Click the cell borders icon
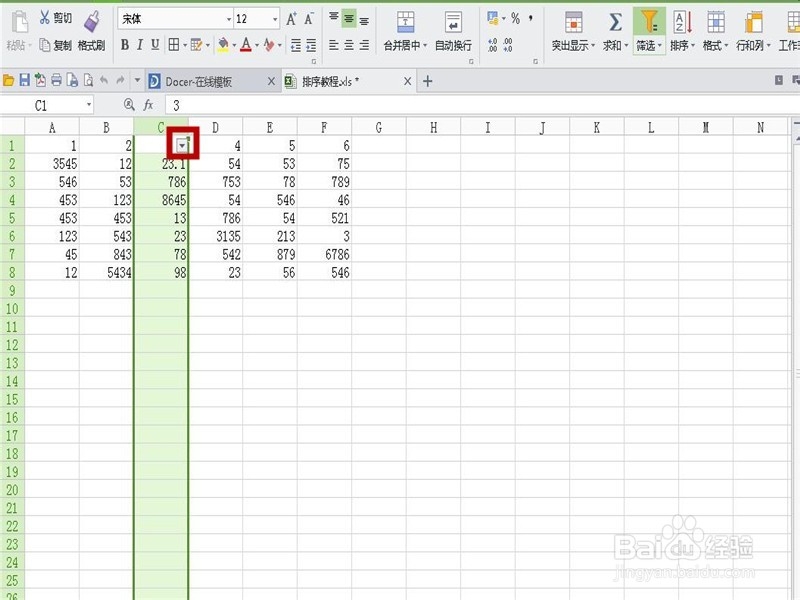The width and height of the screenshot is (800, 600). 173,45
